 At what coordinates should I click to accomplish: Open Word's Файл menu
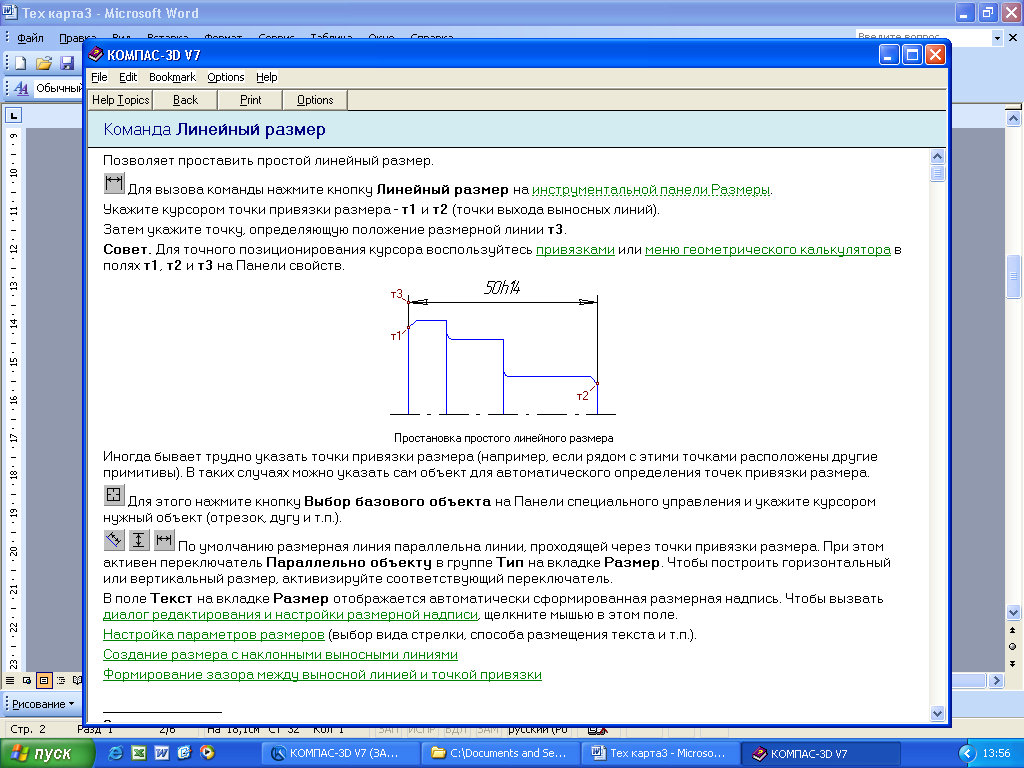pyautogui.click(x=30, y=38)
